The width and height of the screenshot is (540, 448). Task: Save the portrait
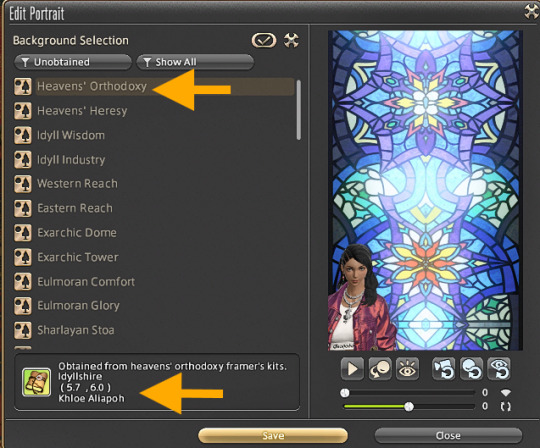pos(273,436)
